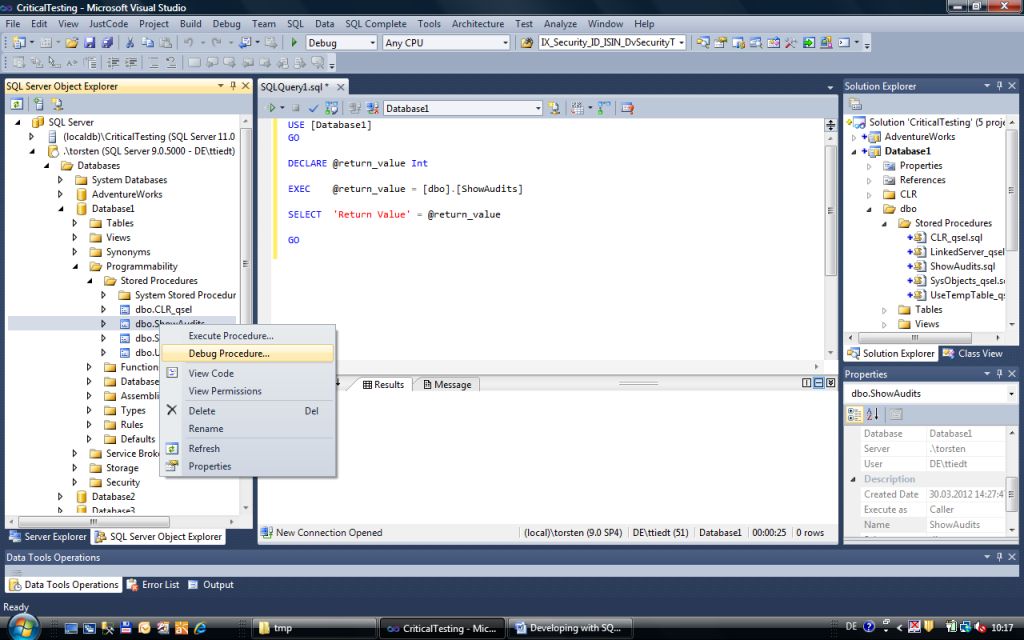Click Cancel query stop icon
1024x640 pixels.
tap(296, 108)
